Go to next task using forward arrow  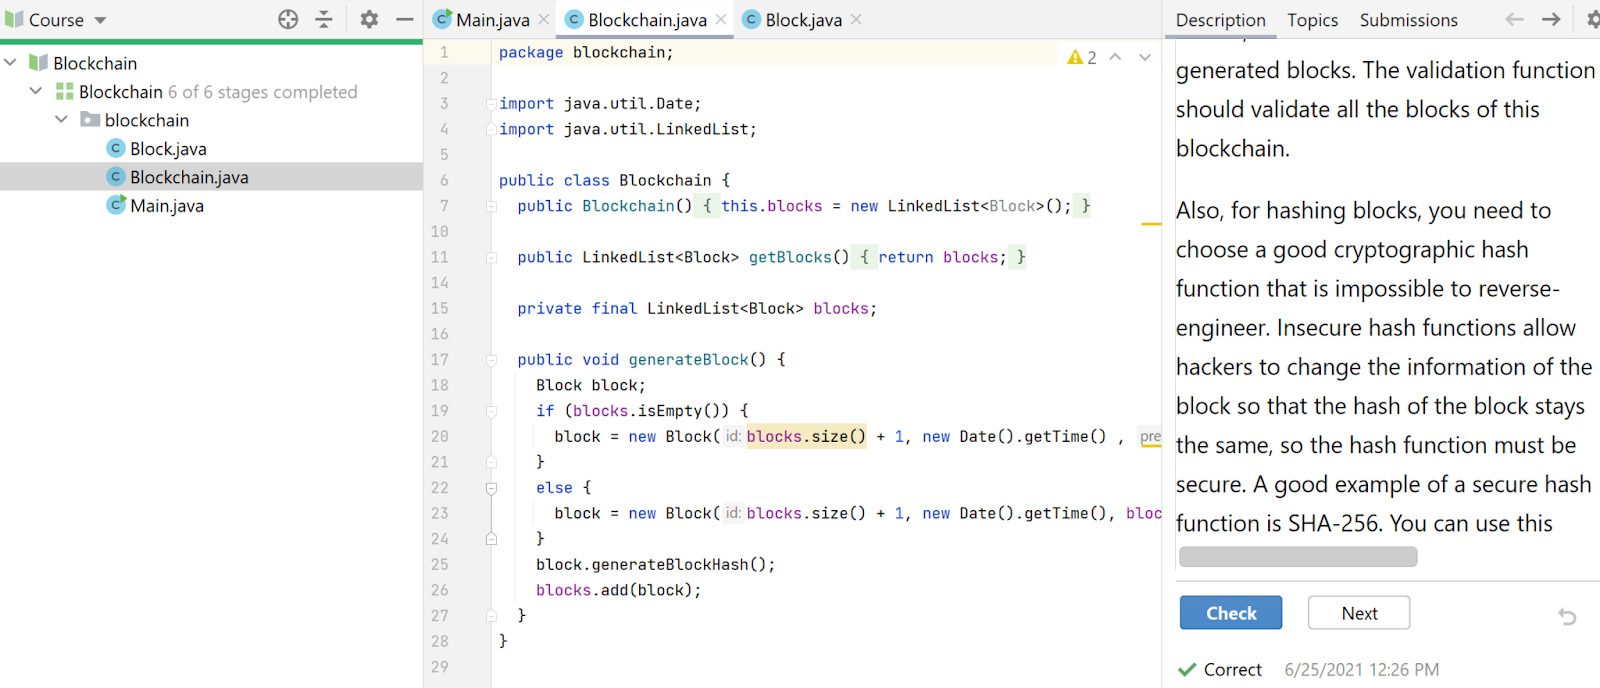(x=1551, y=19)
